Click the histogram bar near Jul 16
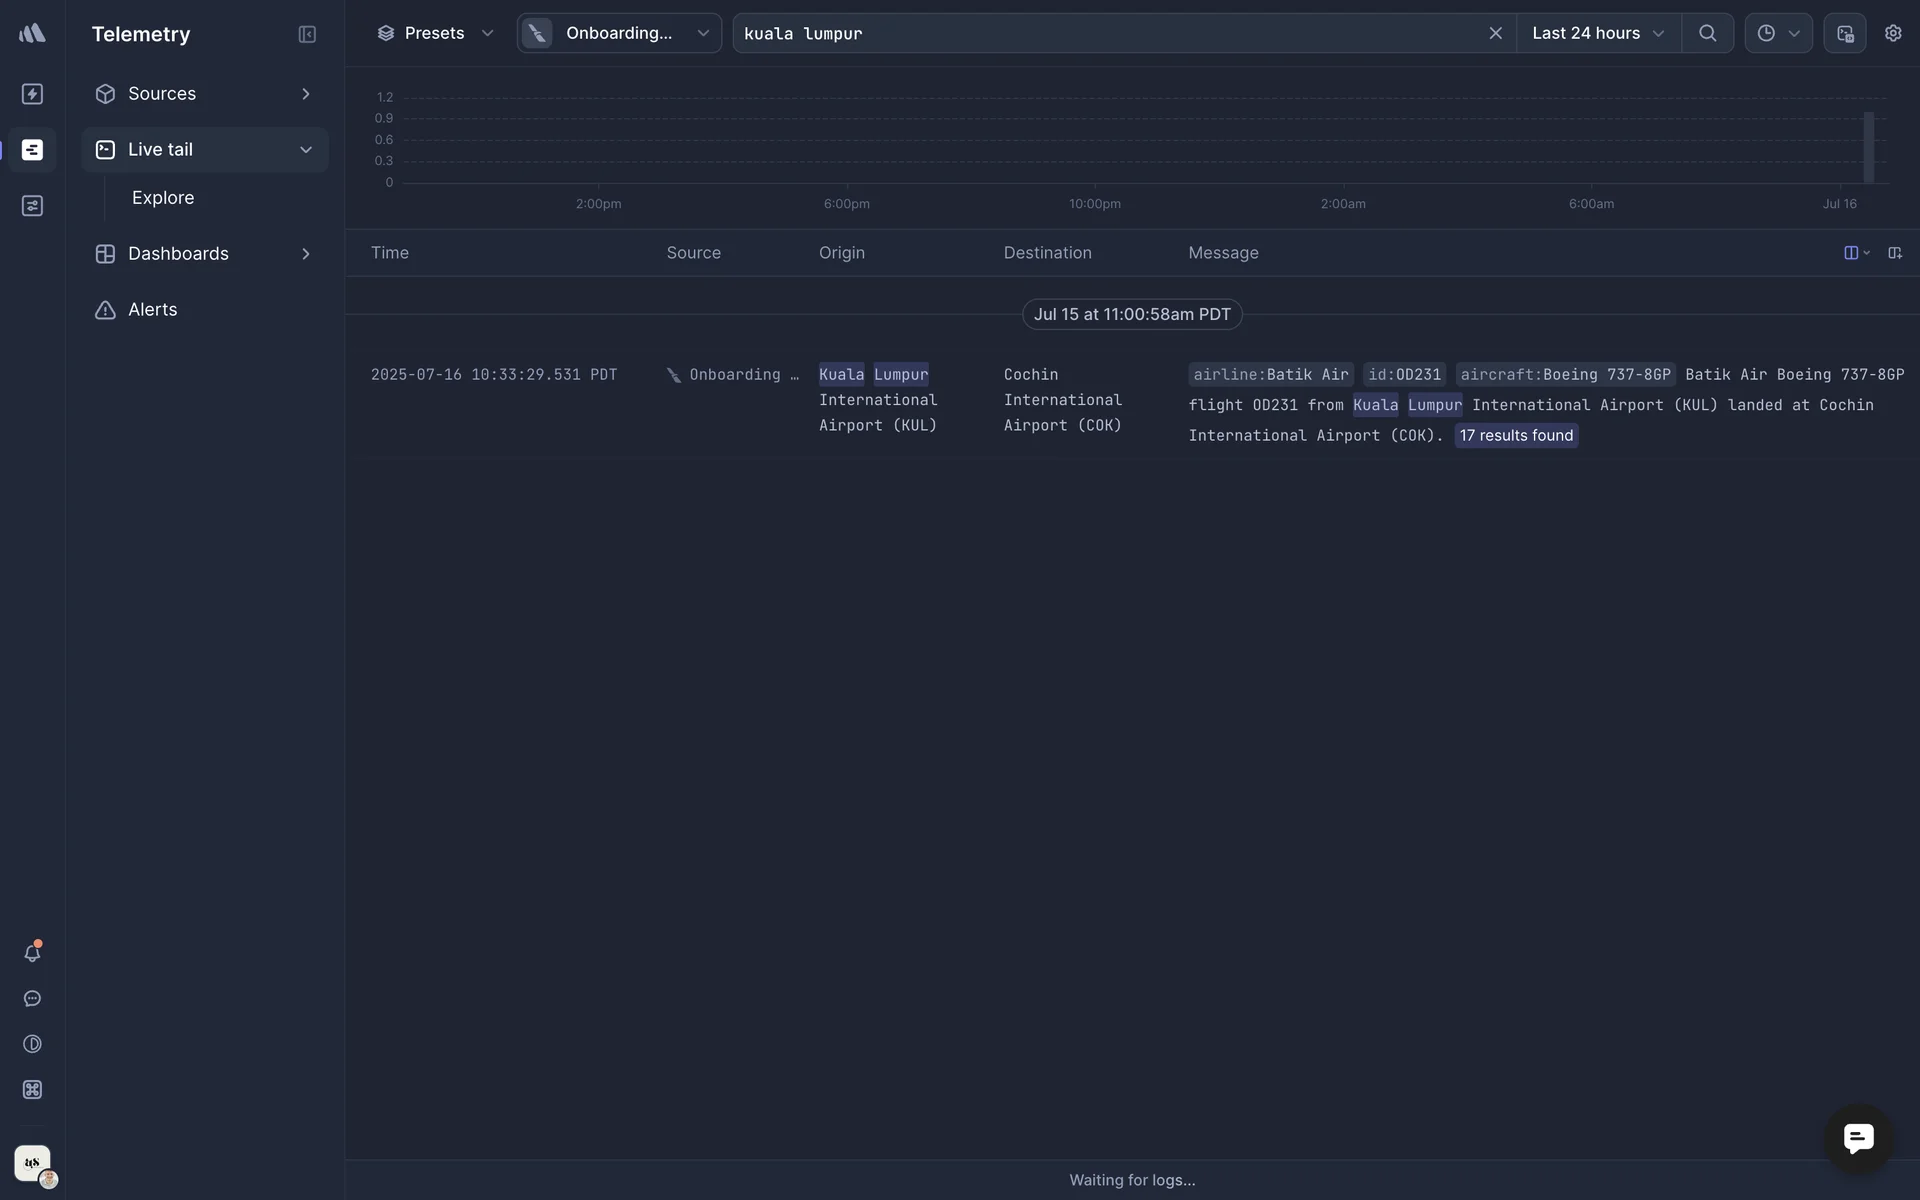Image resolution: width=1920 pixels, height=1200 pixels. [x=1868, y=148]
